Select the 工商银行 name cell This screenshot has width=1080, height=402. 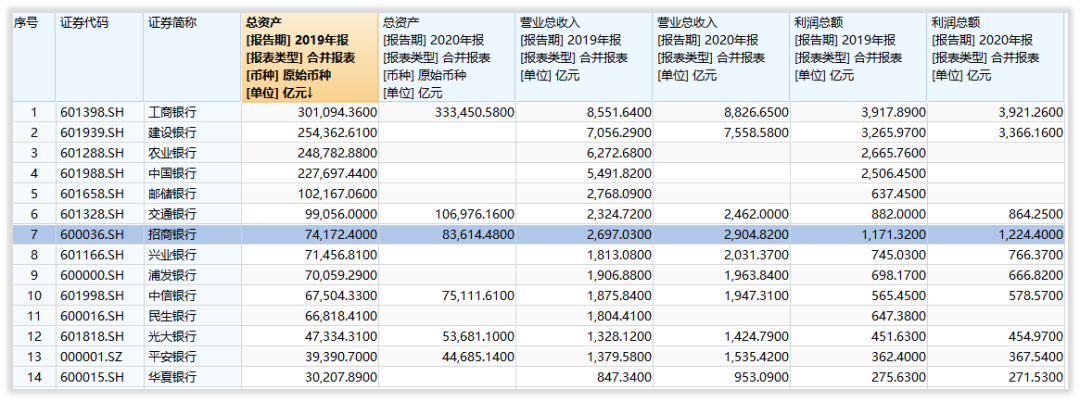pos(192,112)
